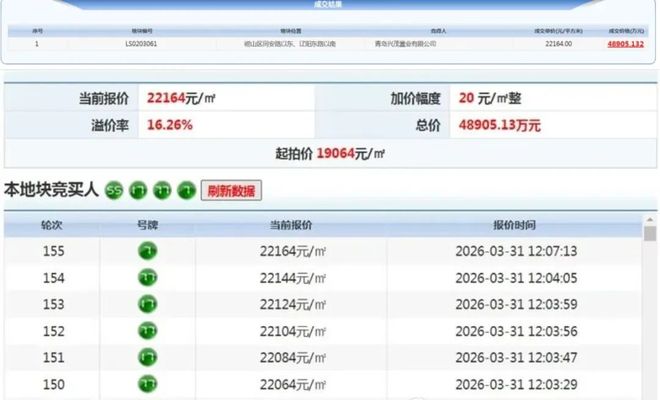Click the bid list vertical scrollbar track
Screen dimensions: 660x400
tap(650, 320)
